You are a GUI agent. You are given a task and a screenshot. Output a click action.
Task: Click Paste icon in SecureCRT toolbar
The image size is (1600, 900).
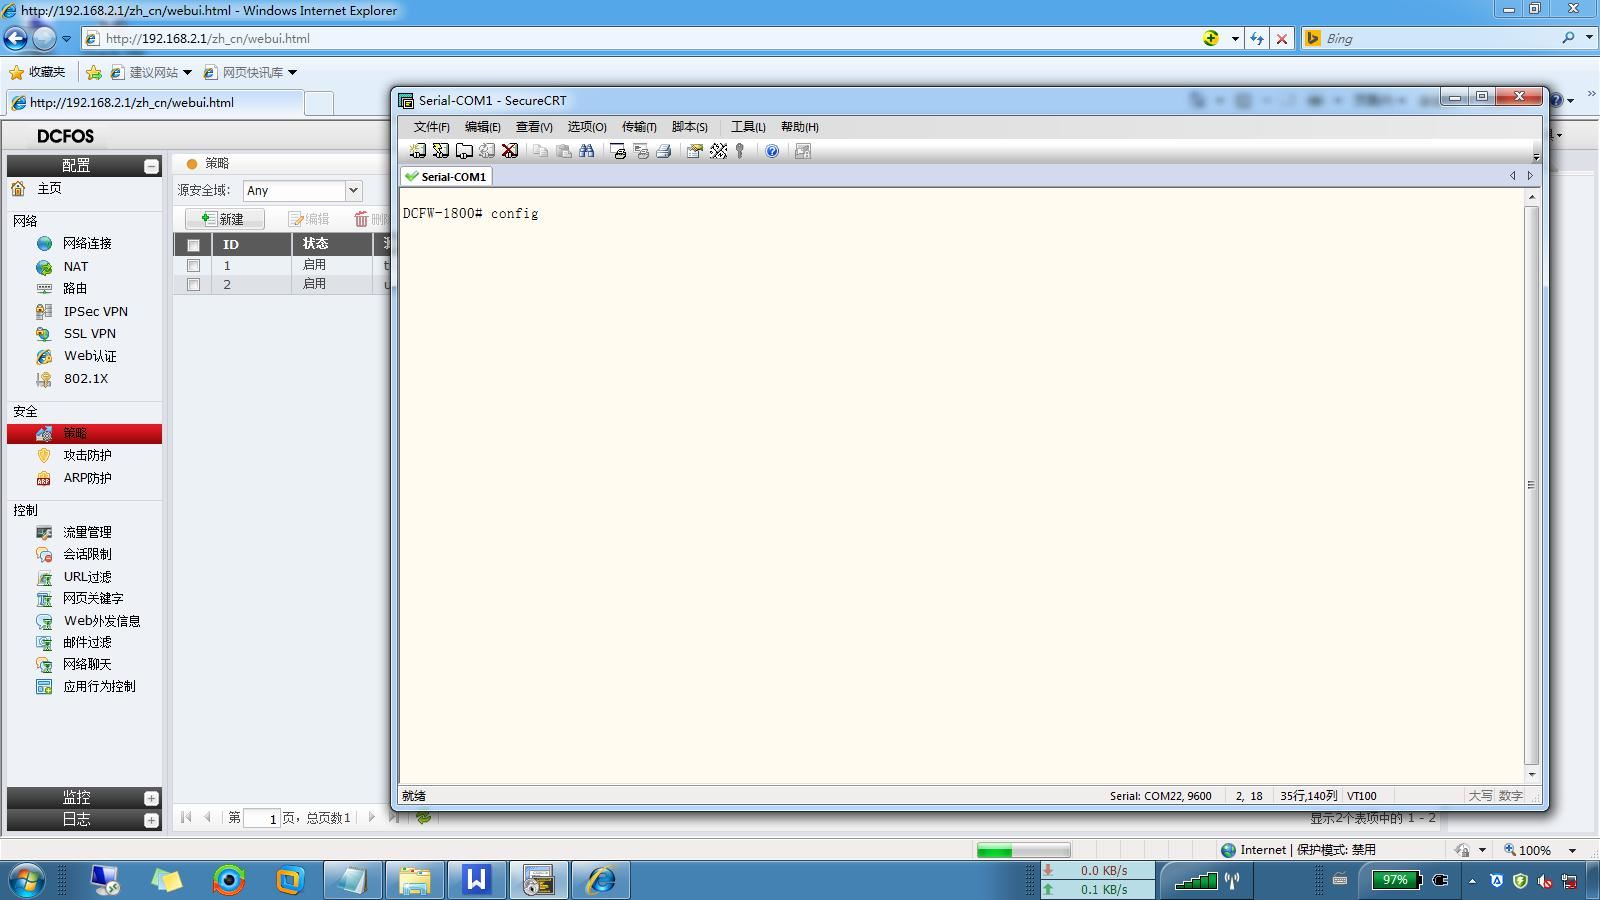pos(564,151)
